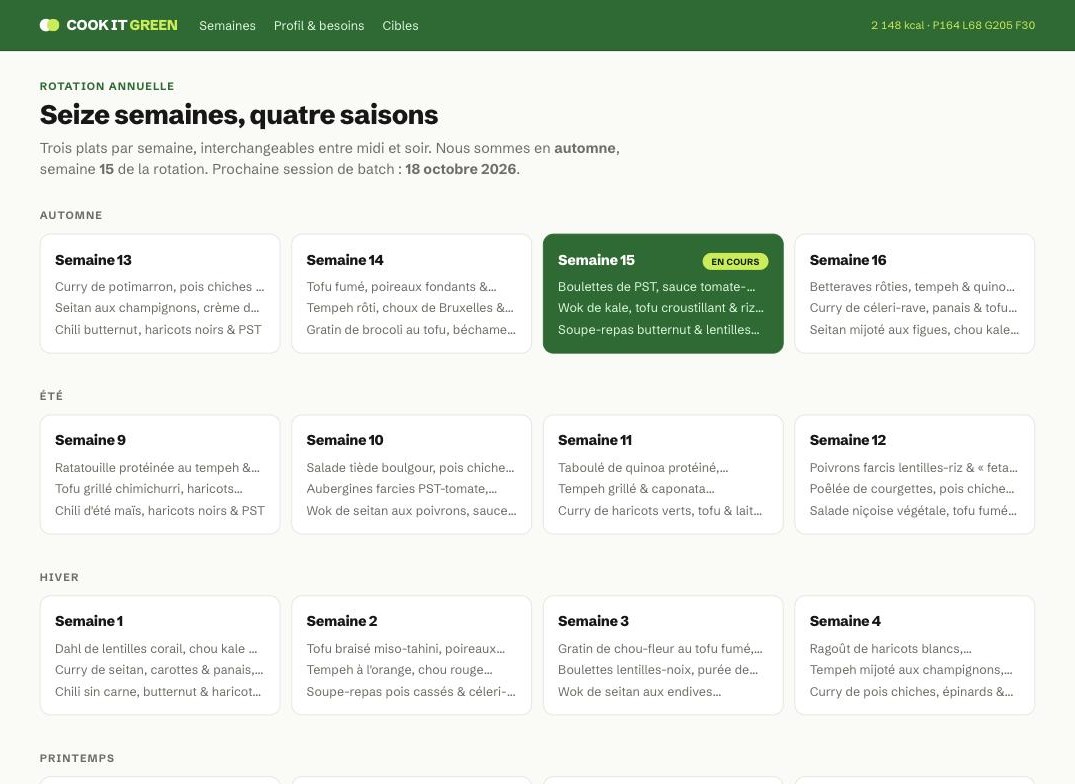Viewport: 1075px width, 784px height.
Task: Open the current Semaine 15 card
Action: click(x=663, y=293)
